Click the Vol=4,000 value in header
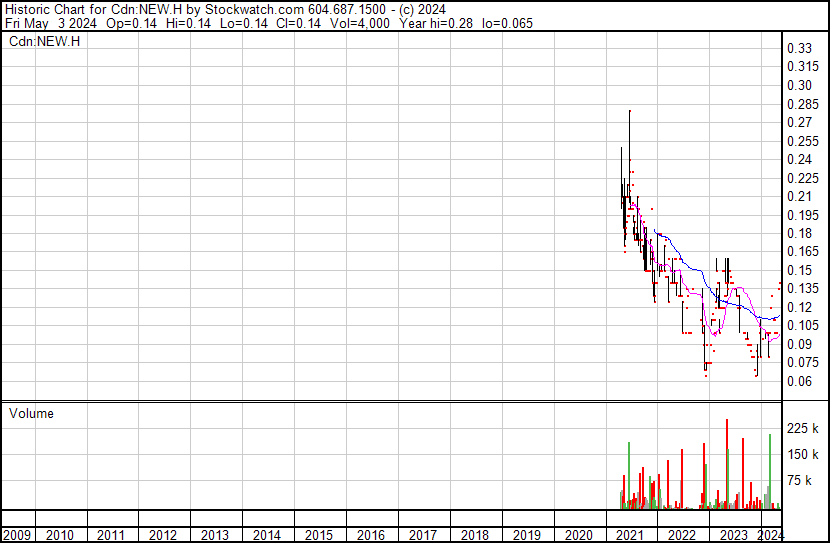The height and width of the screenshot is (543, 830). pos(360,23)
